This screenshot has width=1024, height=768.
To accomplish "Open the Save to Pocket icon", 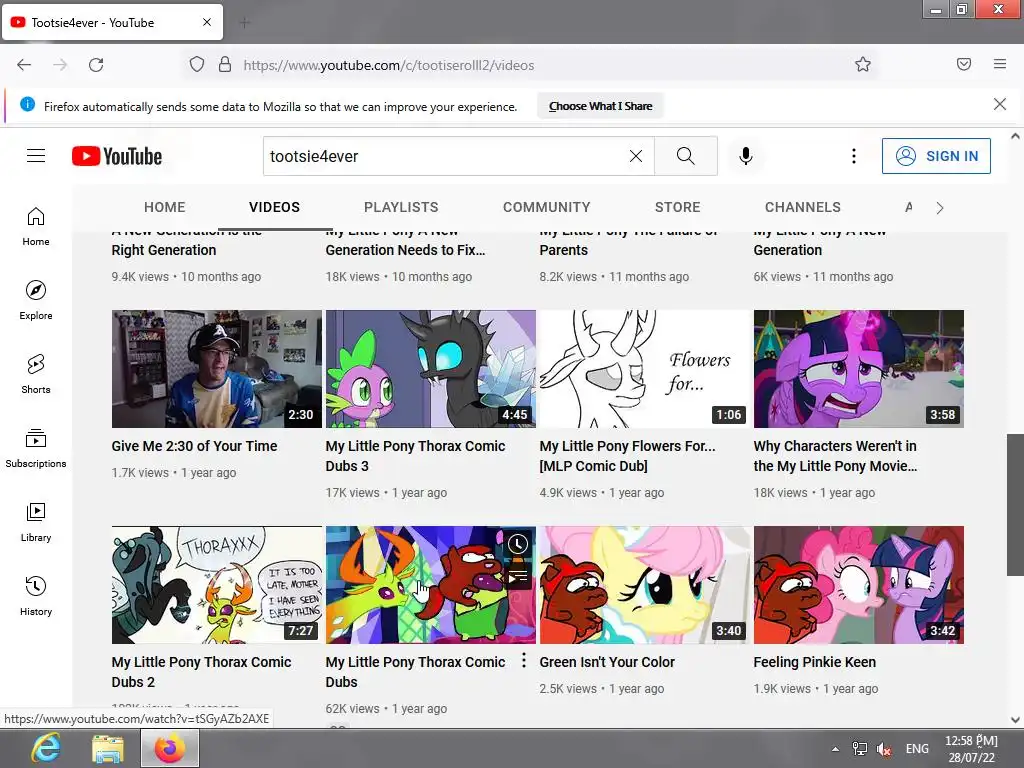I will (x=964, y=64).
